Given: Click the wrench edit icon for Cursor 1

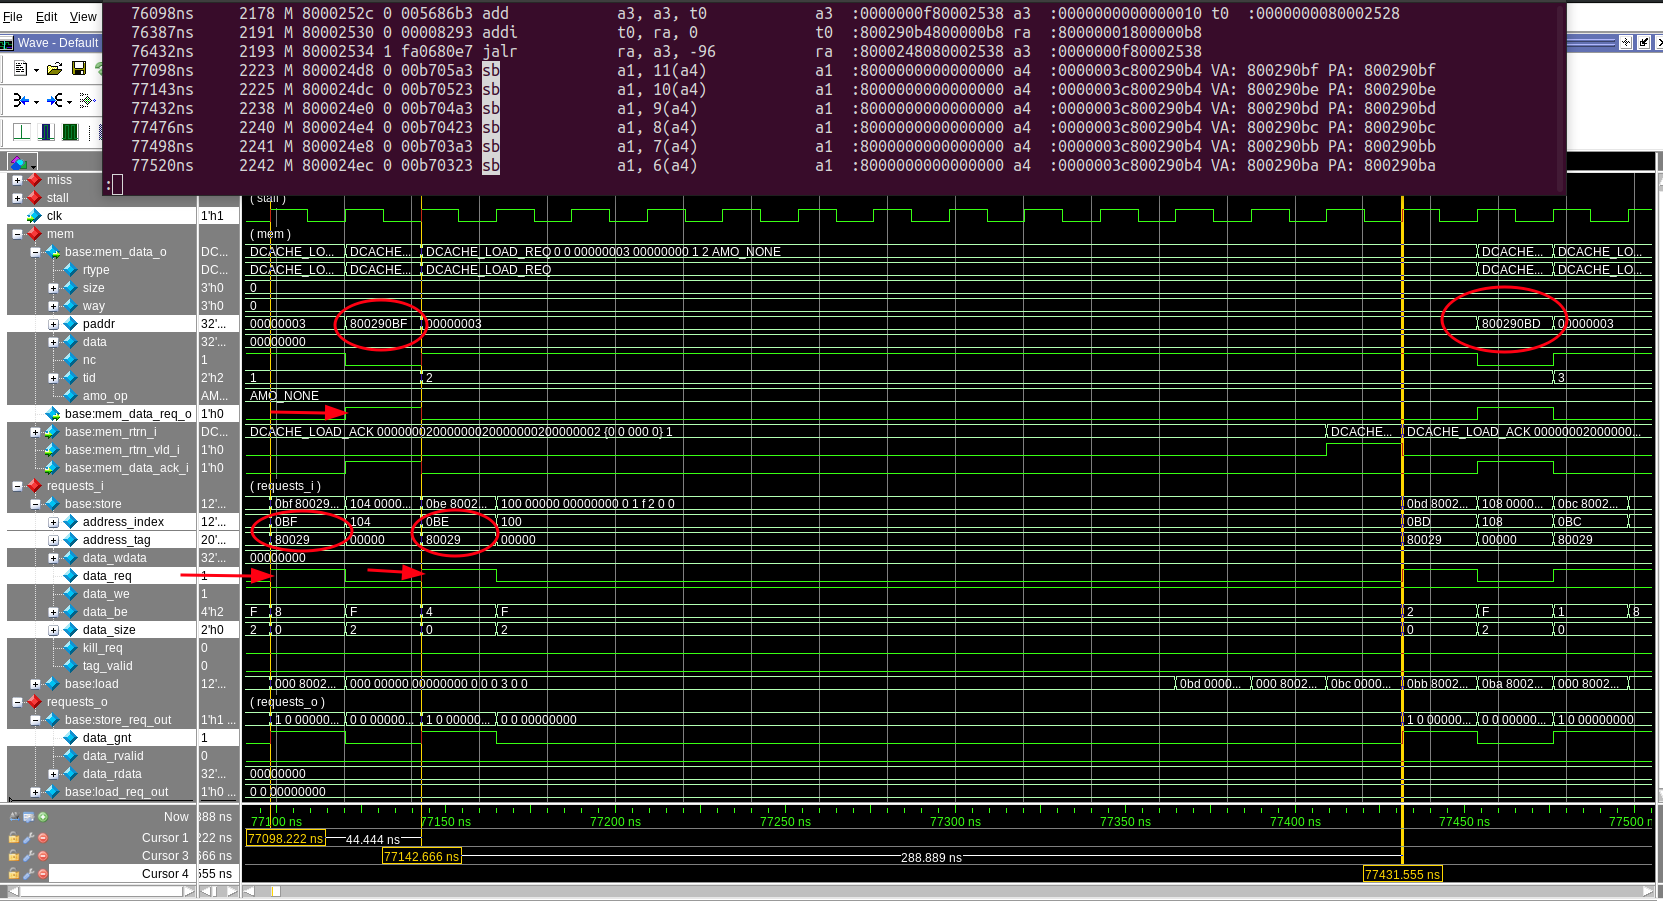Looking at the screenshot, I should 28,838.
